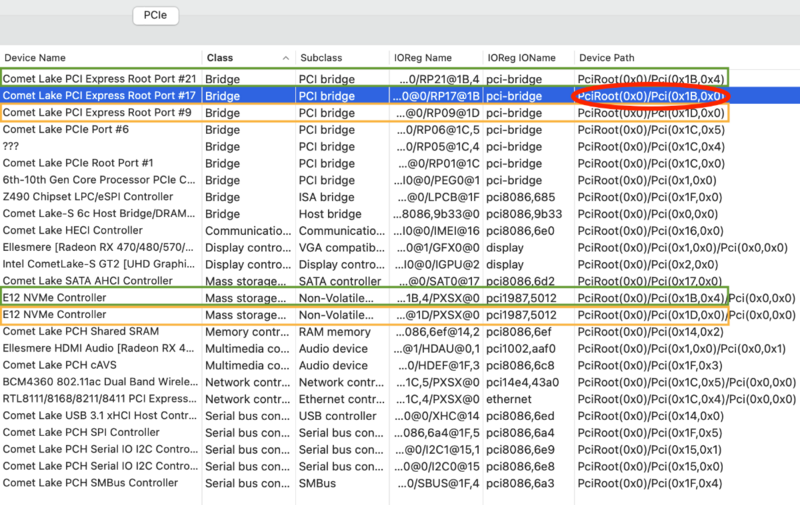Select E12 NVMe Controller at Pci(0x1D,0x0)
This screenshot has width=800, height=505.
point(54,315)
